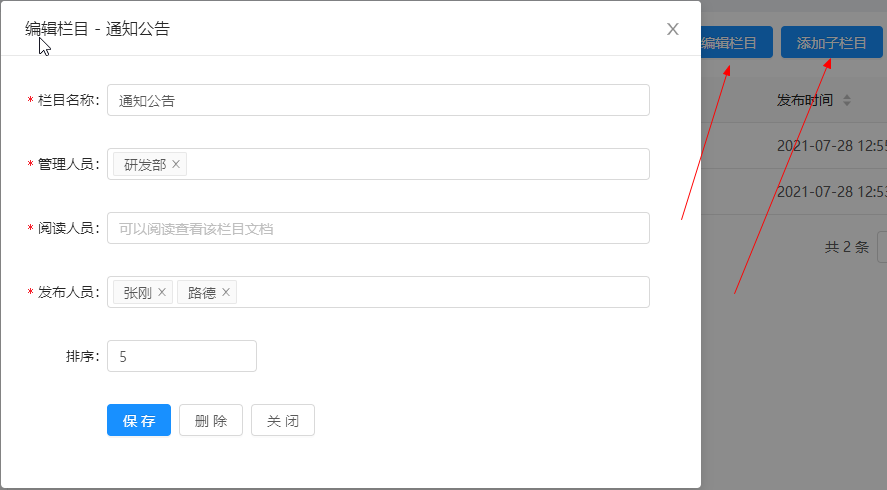Remove the 研发部 tag from 管理人员
The image size is (887, 490).
pos(176,164)
